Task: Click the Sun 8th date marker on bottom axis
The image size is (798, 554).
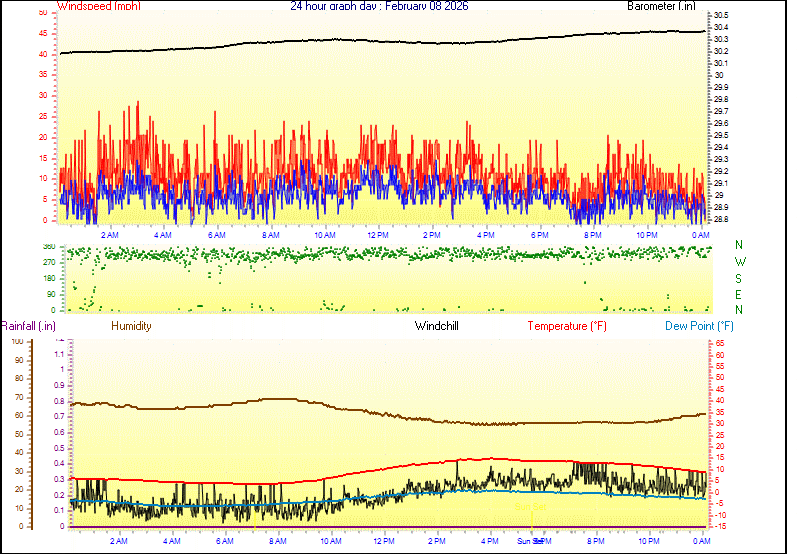Action: [530, 541]
